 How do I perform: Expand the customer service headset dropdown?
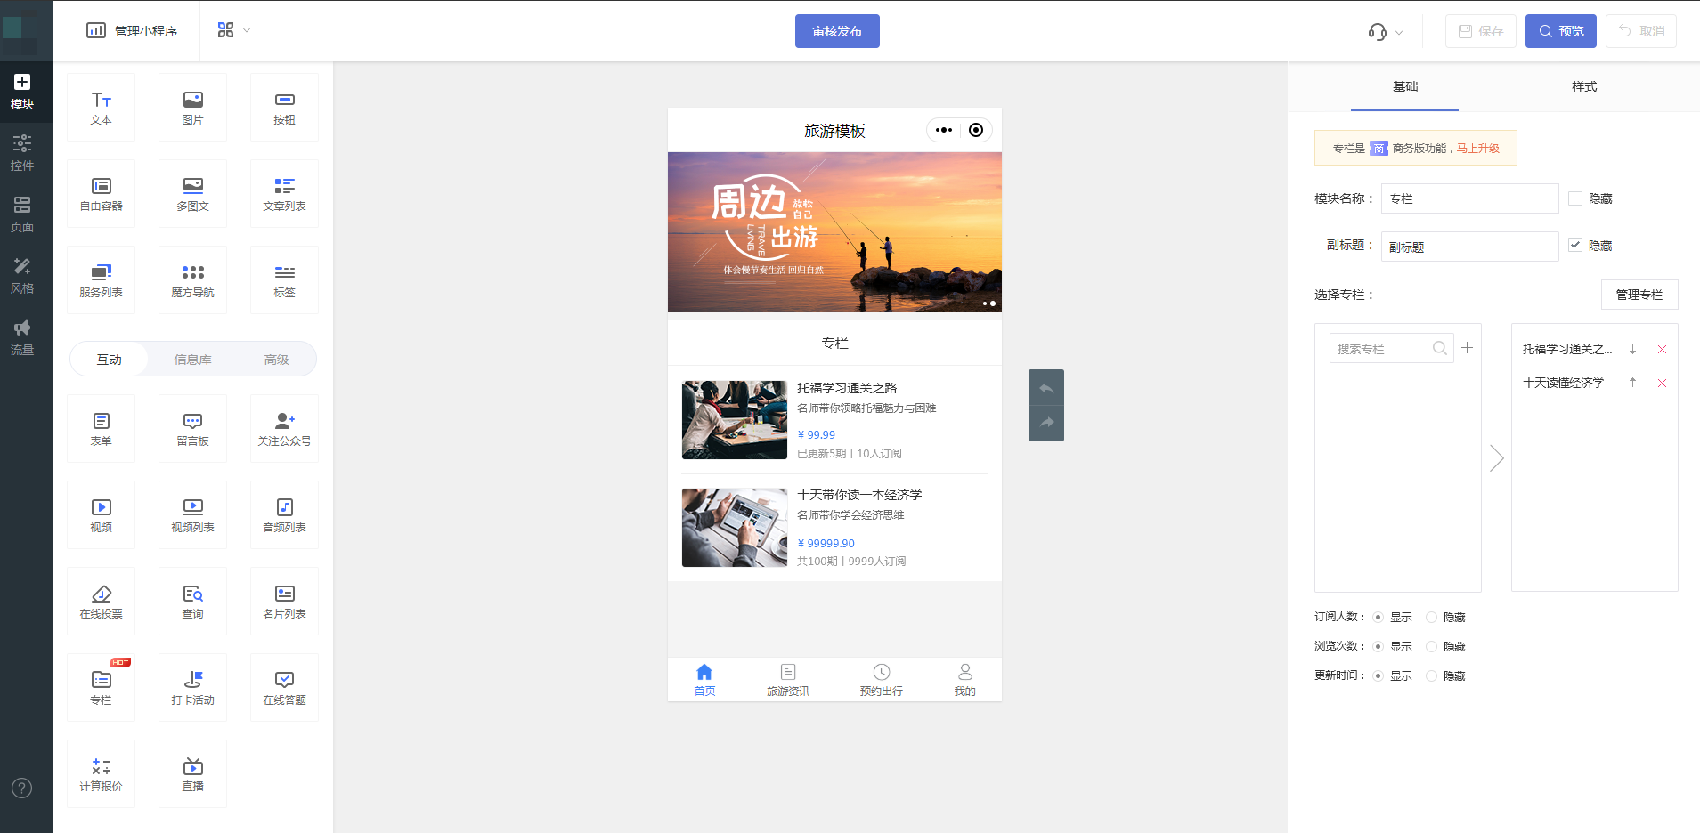(1386, 32)
